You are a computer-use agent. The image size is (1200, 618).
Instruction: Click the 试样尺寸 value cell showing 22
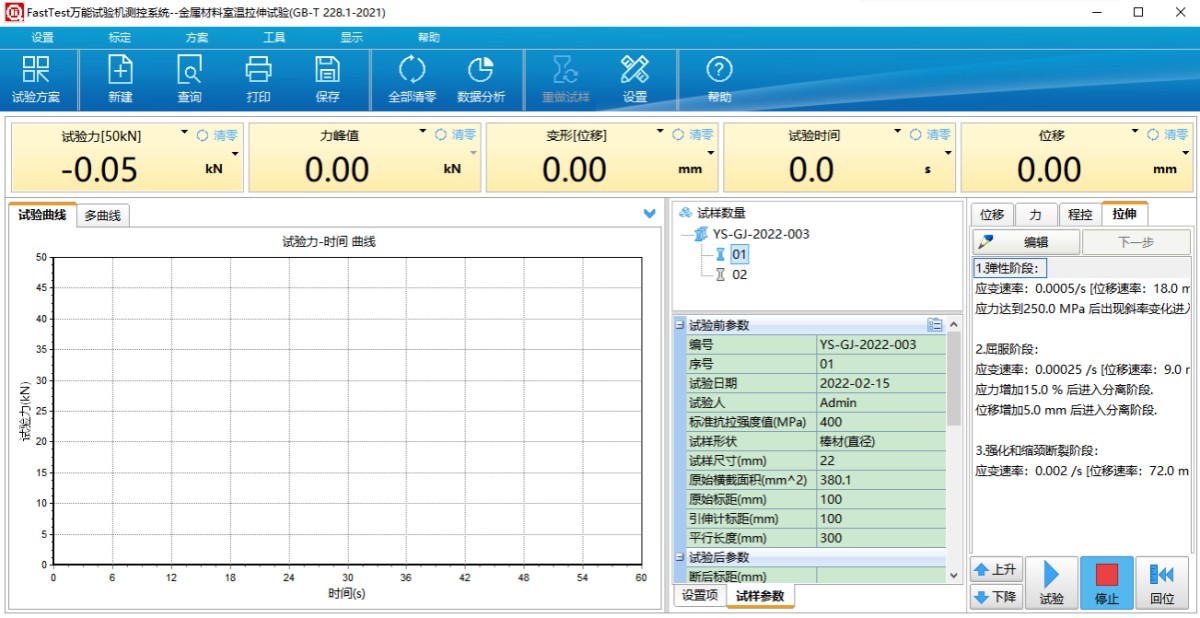[880, 460]
